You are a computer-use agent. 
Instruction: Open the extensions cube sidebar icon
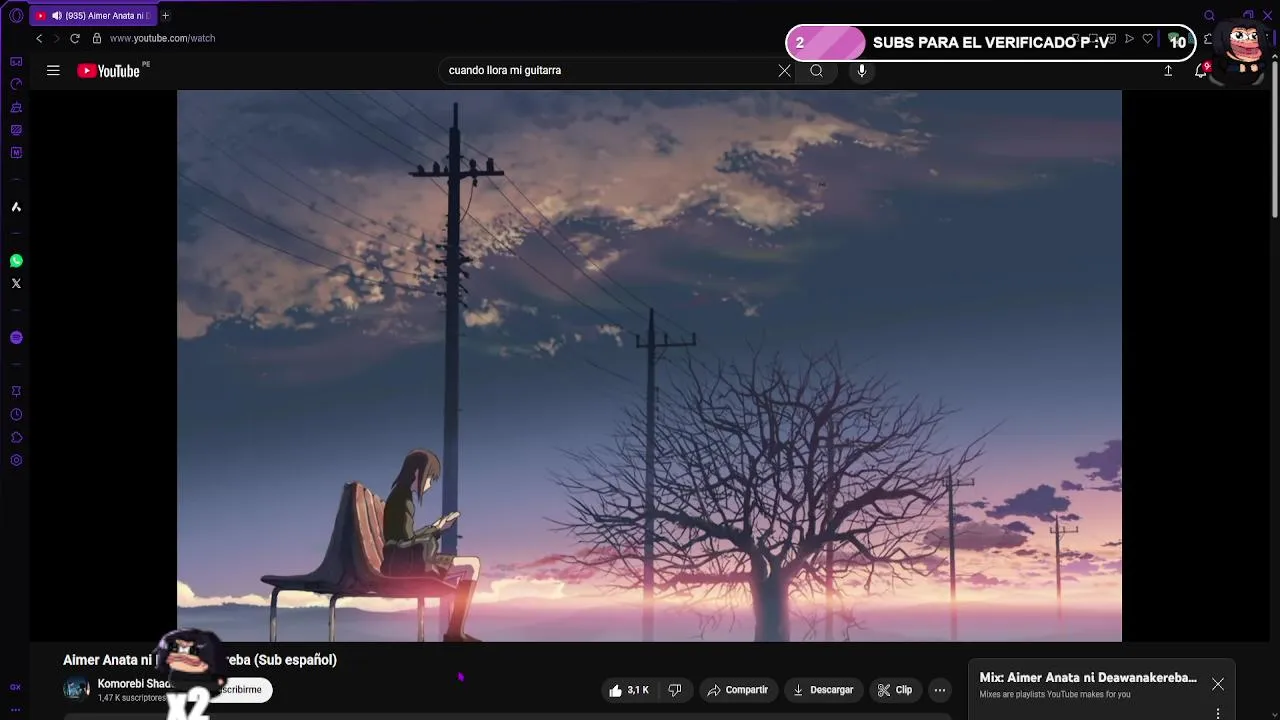point(16,438)
